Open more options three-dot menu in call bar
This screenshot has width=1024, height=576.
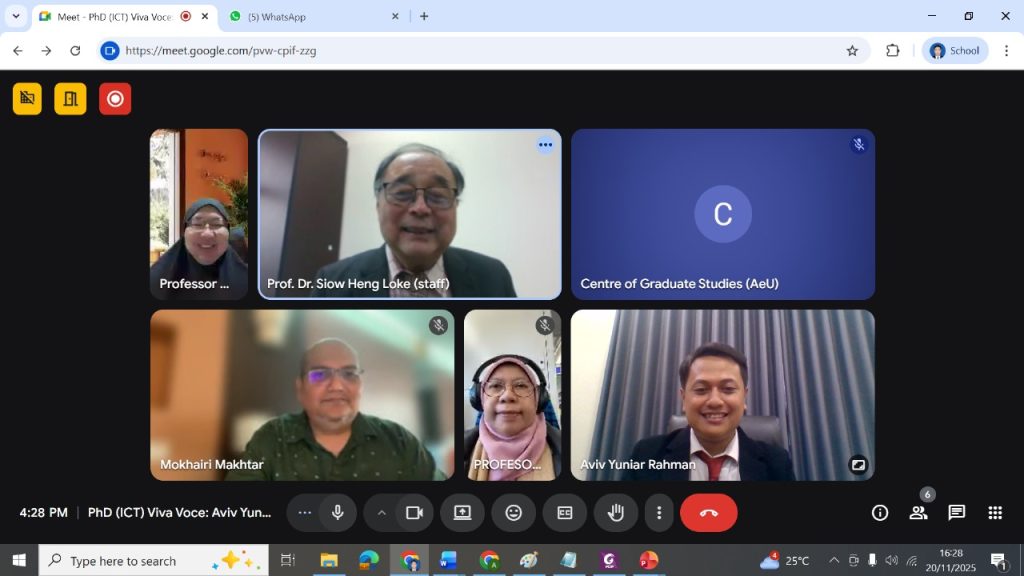tap(659, 513)
